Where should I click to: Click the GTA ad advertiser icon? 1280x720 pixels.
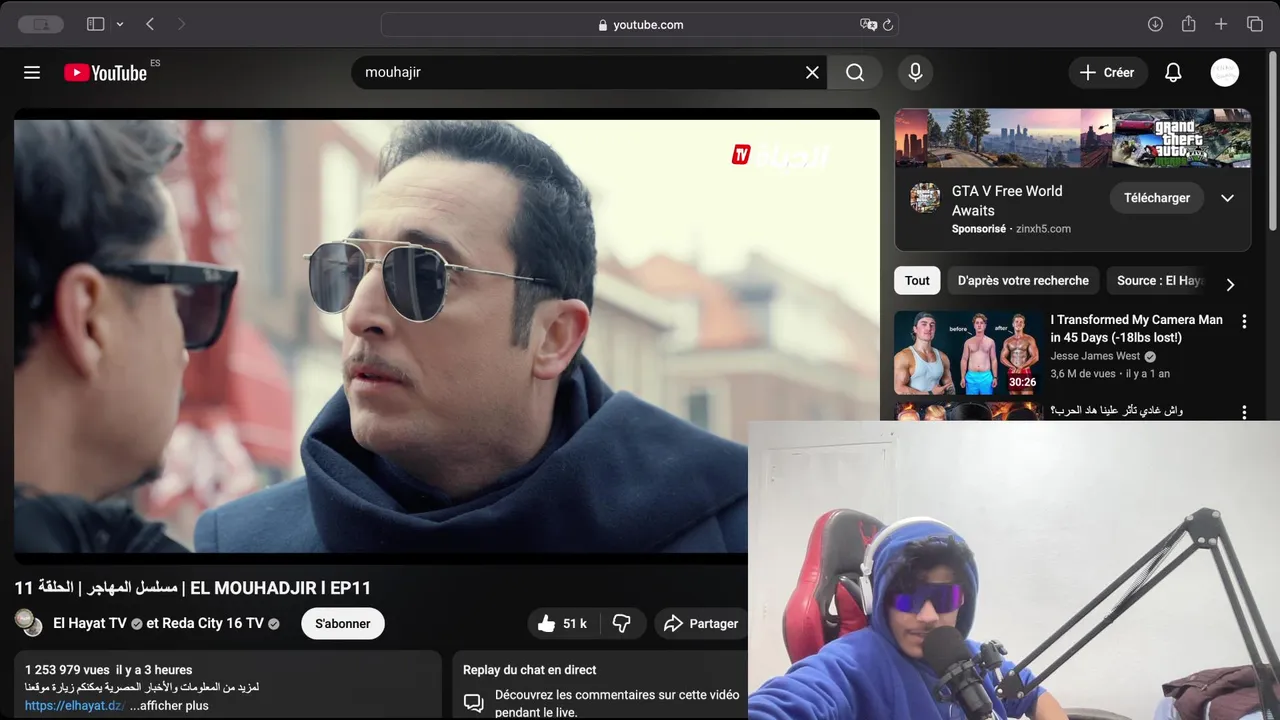coord(925,198)
